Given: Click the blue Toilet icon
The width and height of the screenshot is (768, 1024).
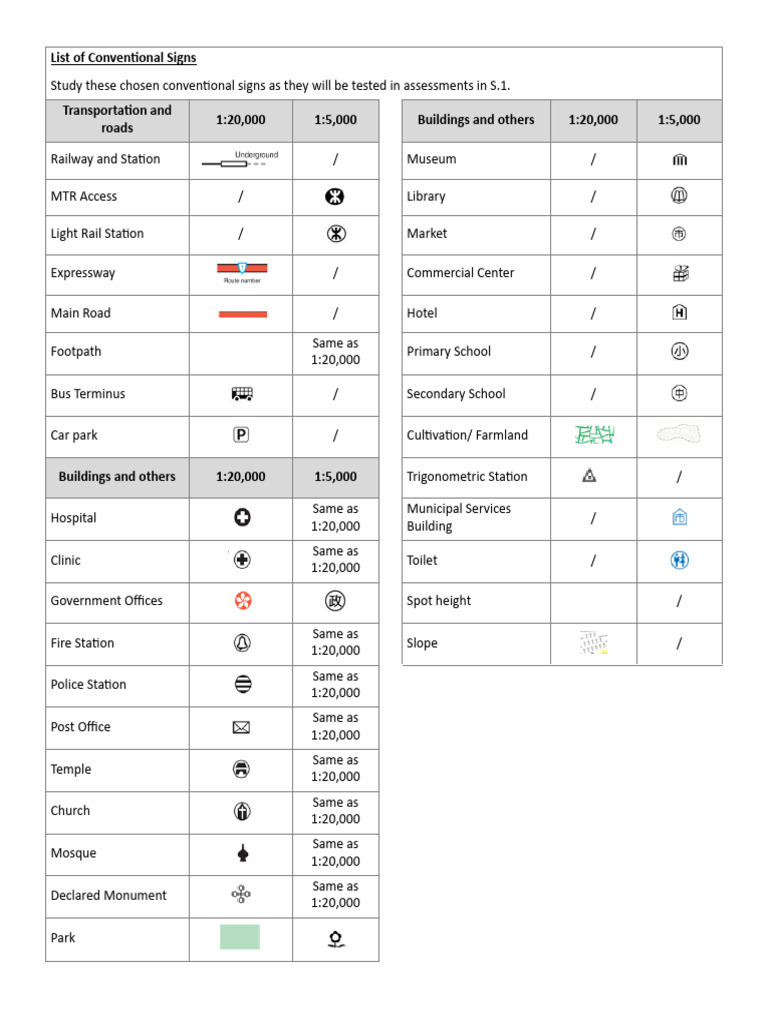Looking at the screenshot, I should click(x=679, y=560).
